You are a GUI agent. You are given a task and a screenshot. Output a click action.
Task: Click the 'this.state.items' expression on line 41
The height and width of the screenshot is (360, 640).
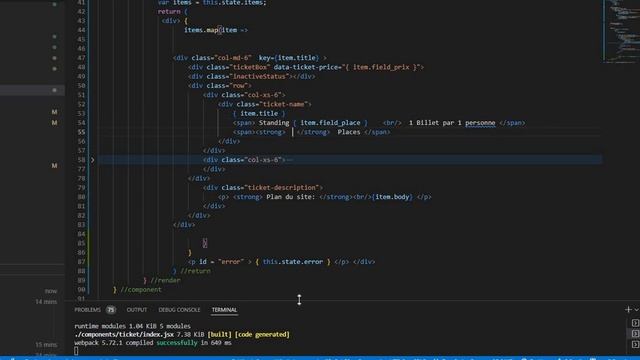[x=234, y=3]
